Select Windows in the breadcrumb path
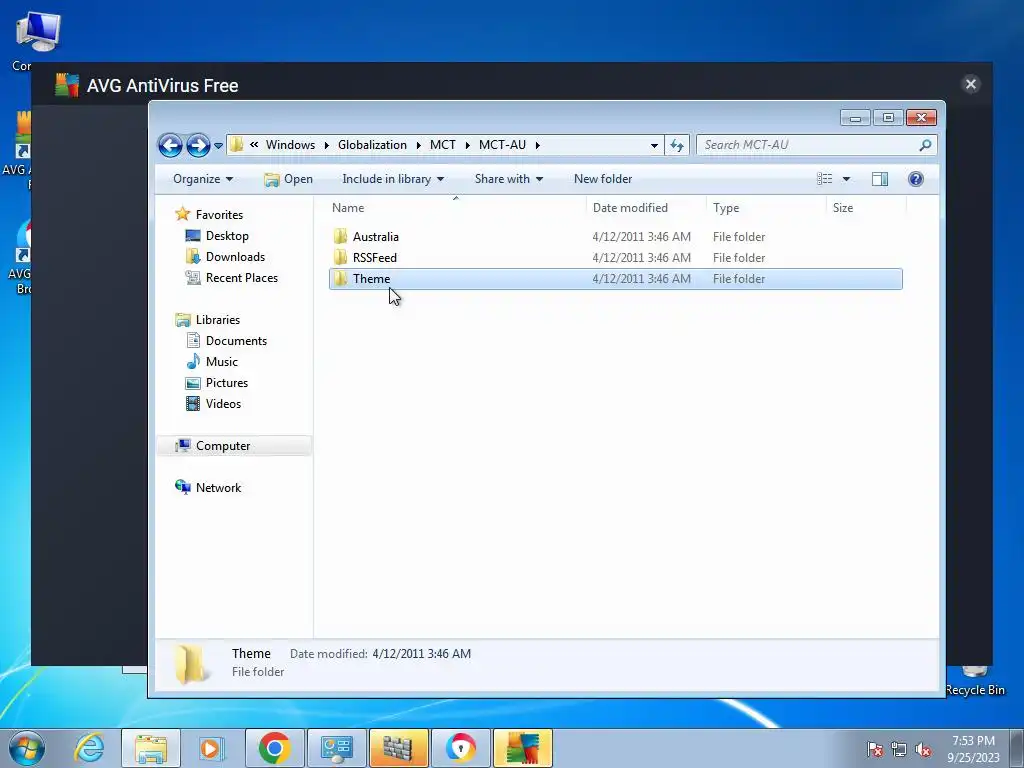Image resolution: width=1024 pixels, height=768 pixels. (290, 145)
